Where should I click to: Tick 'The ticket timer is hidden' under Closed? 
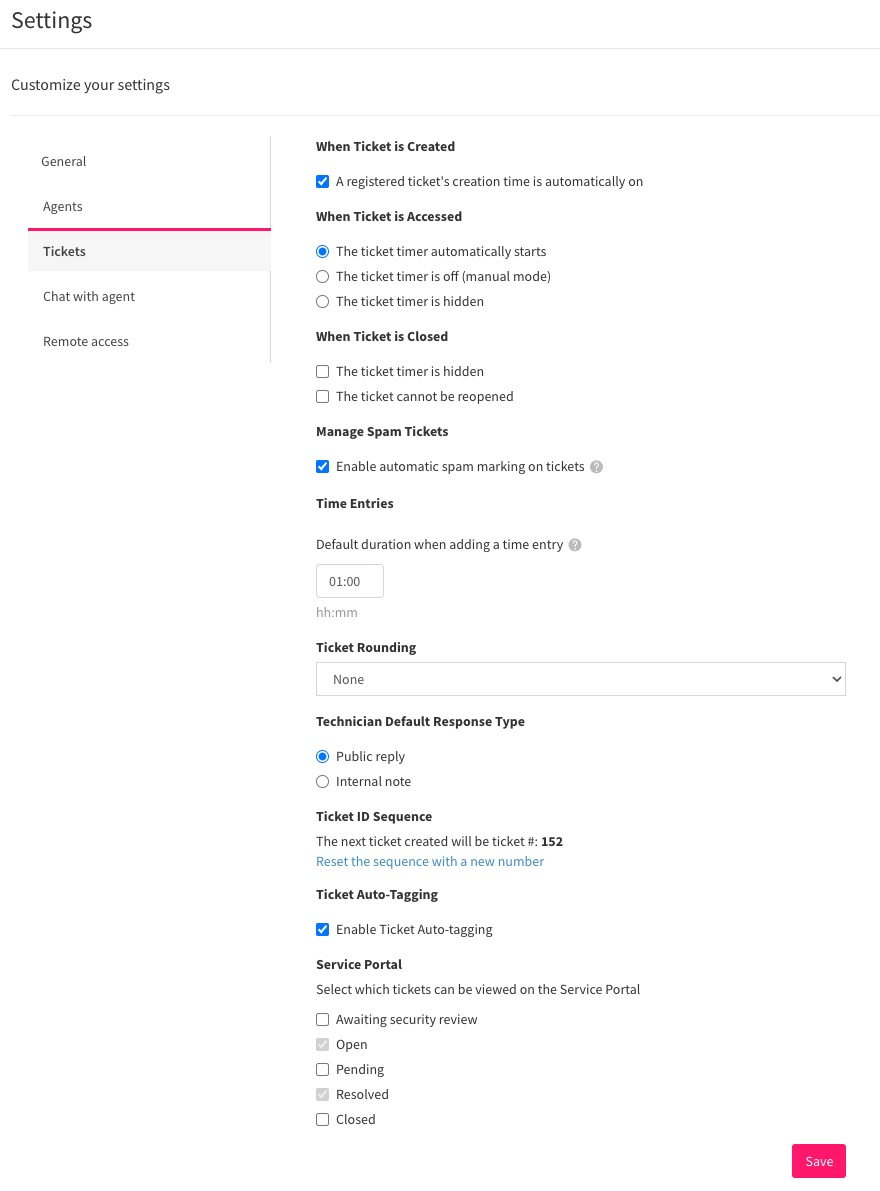coord(323,371)
